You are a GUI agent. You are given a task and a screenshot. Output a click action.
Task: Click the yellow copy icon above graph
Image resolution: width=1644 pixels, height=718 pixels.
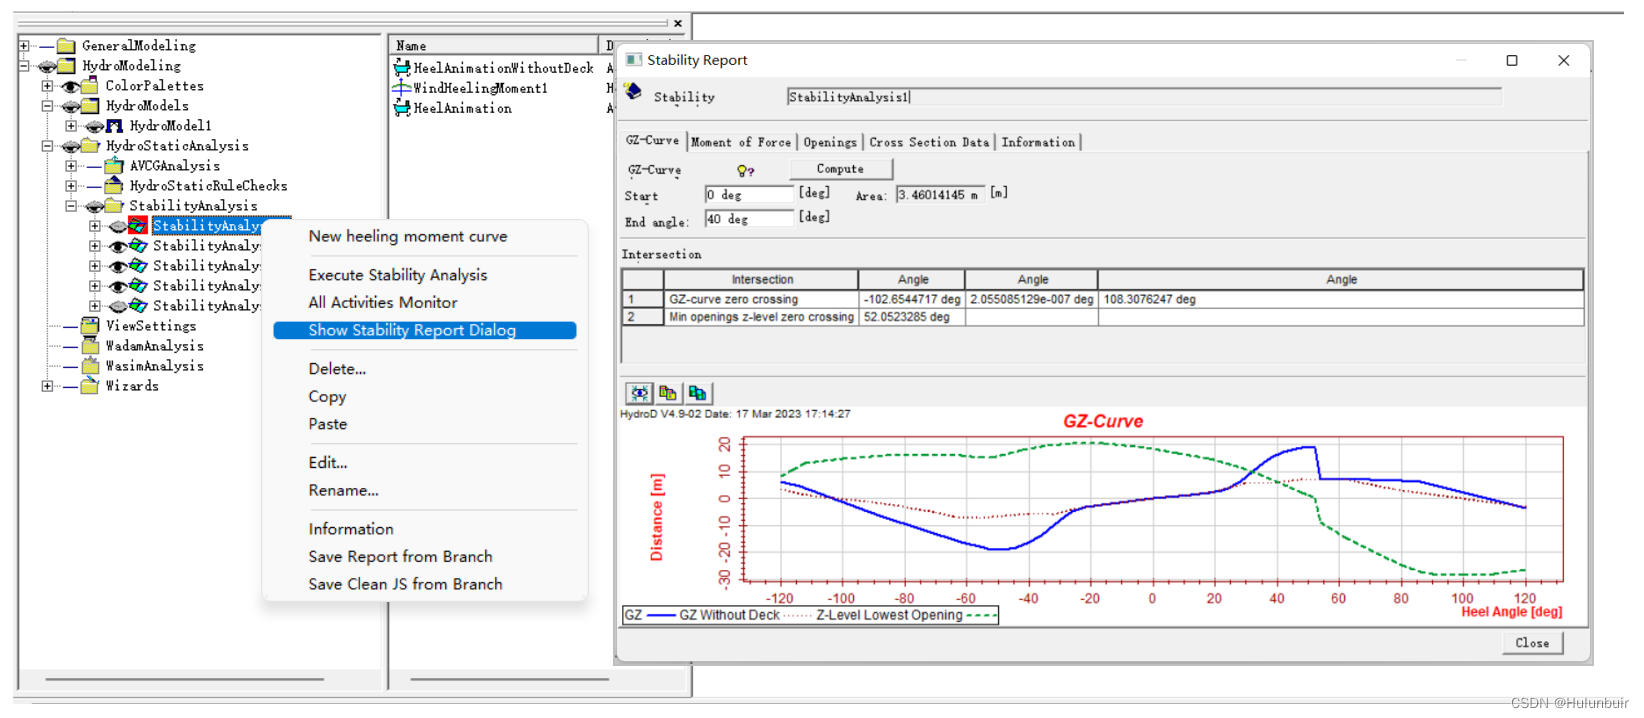668,393
